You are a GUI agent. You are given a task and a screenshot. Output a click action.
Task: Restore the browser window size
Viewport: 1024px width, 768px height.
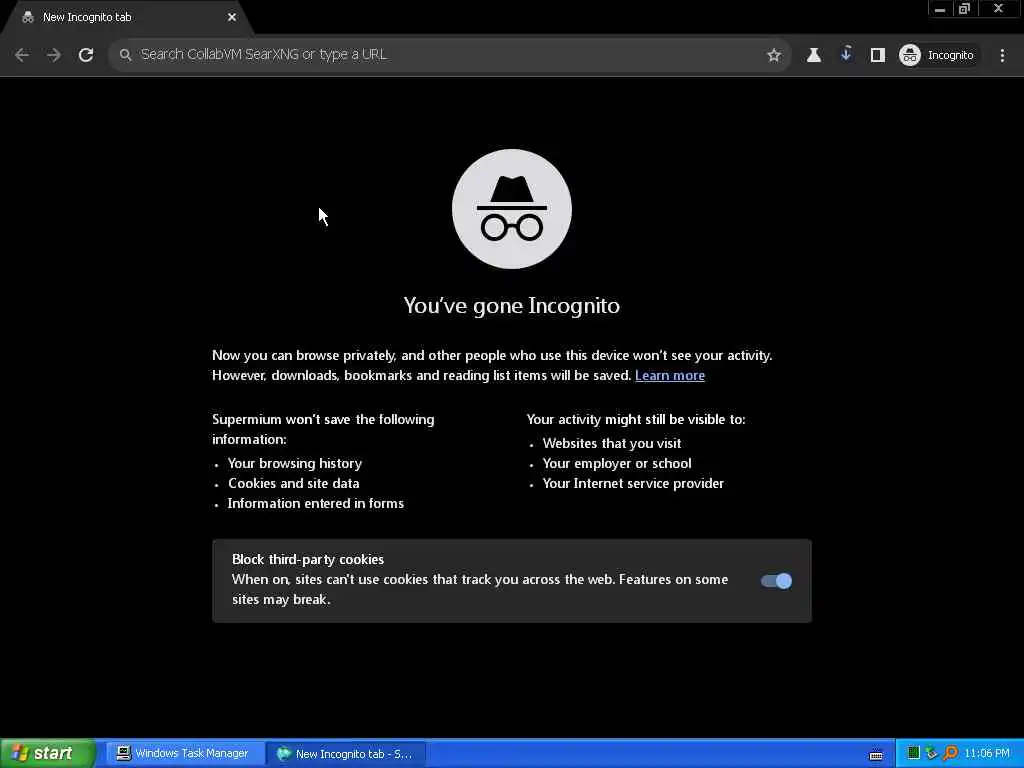point(965,9)
